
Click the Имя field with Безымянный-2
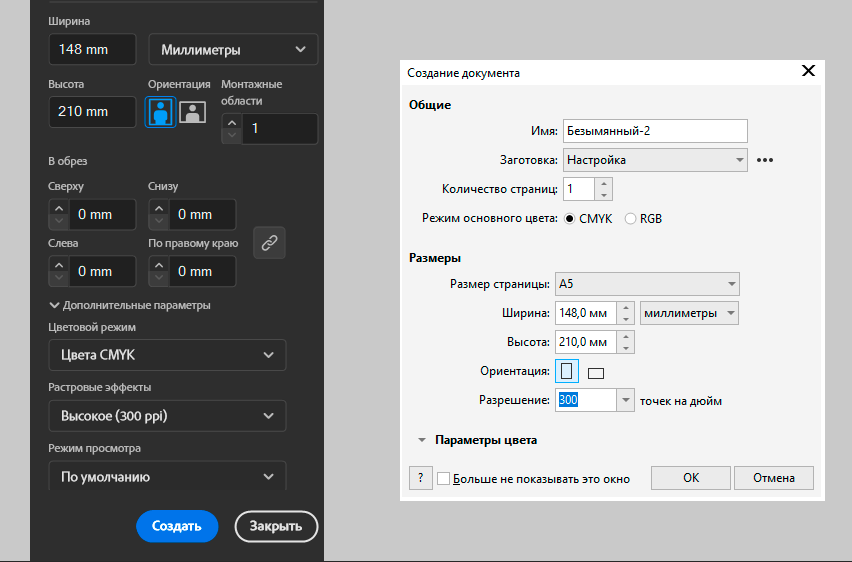point(655,131)
